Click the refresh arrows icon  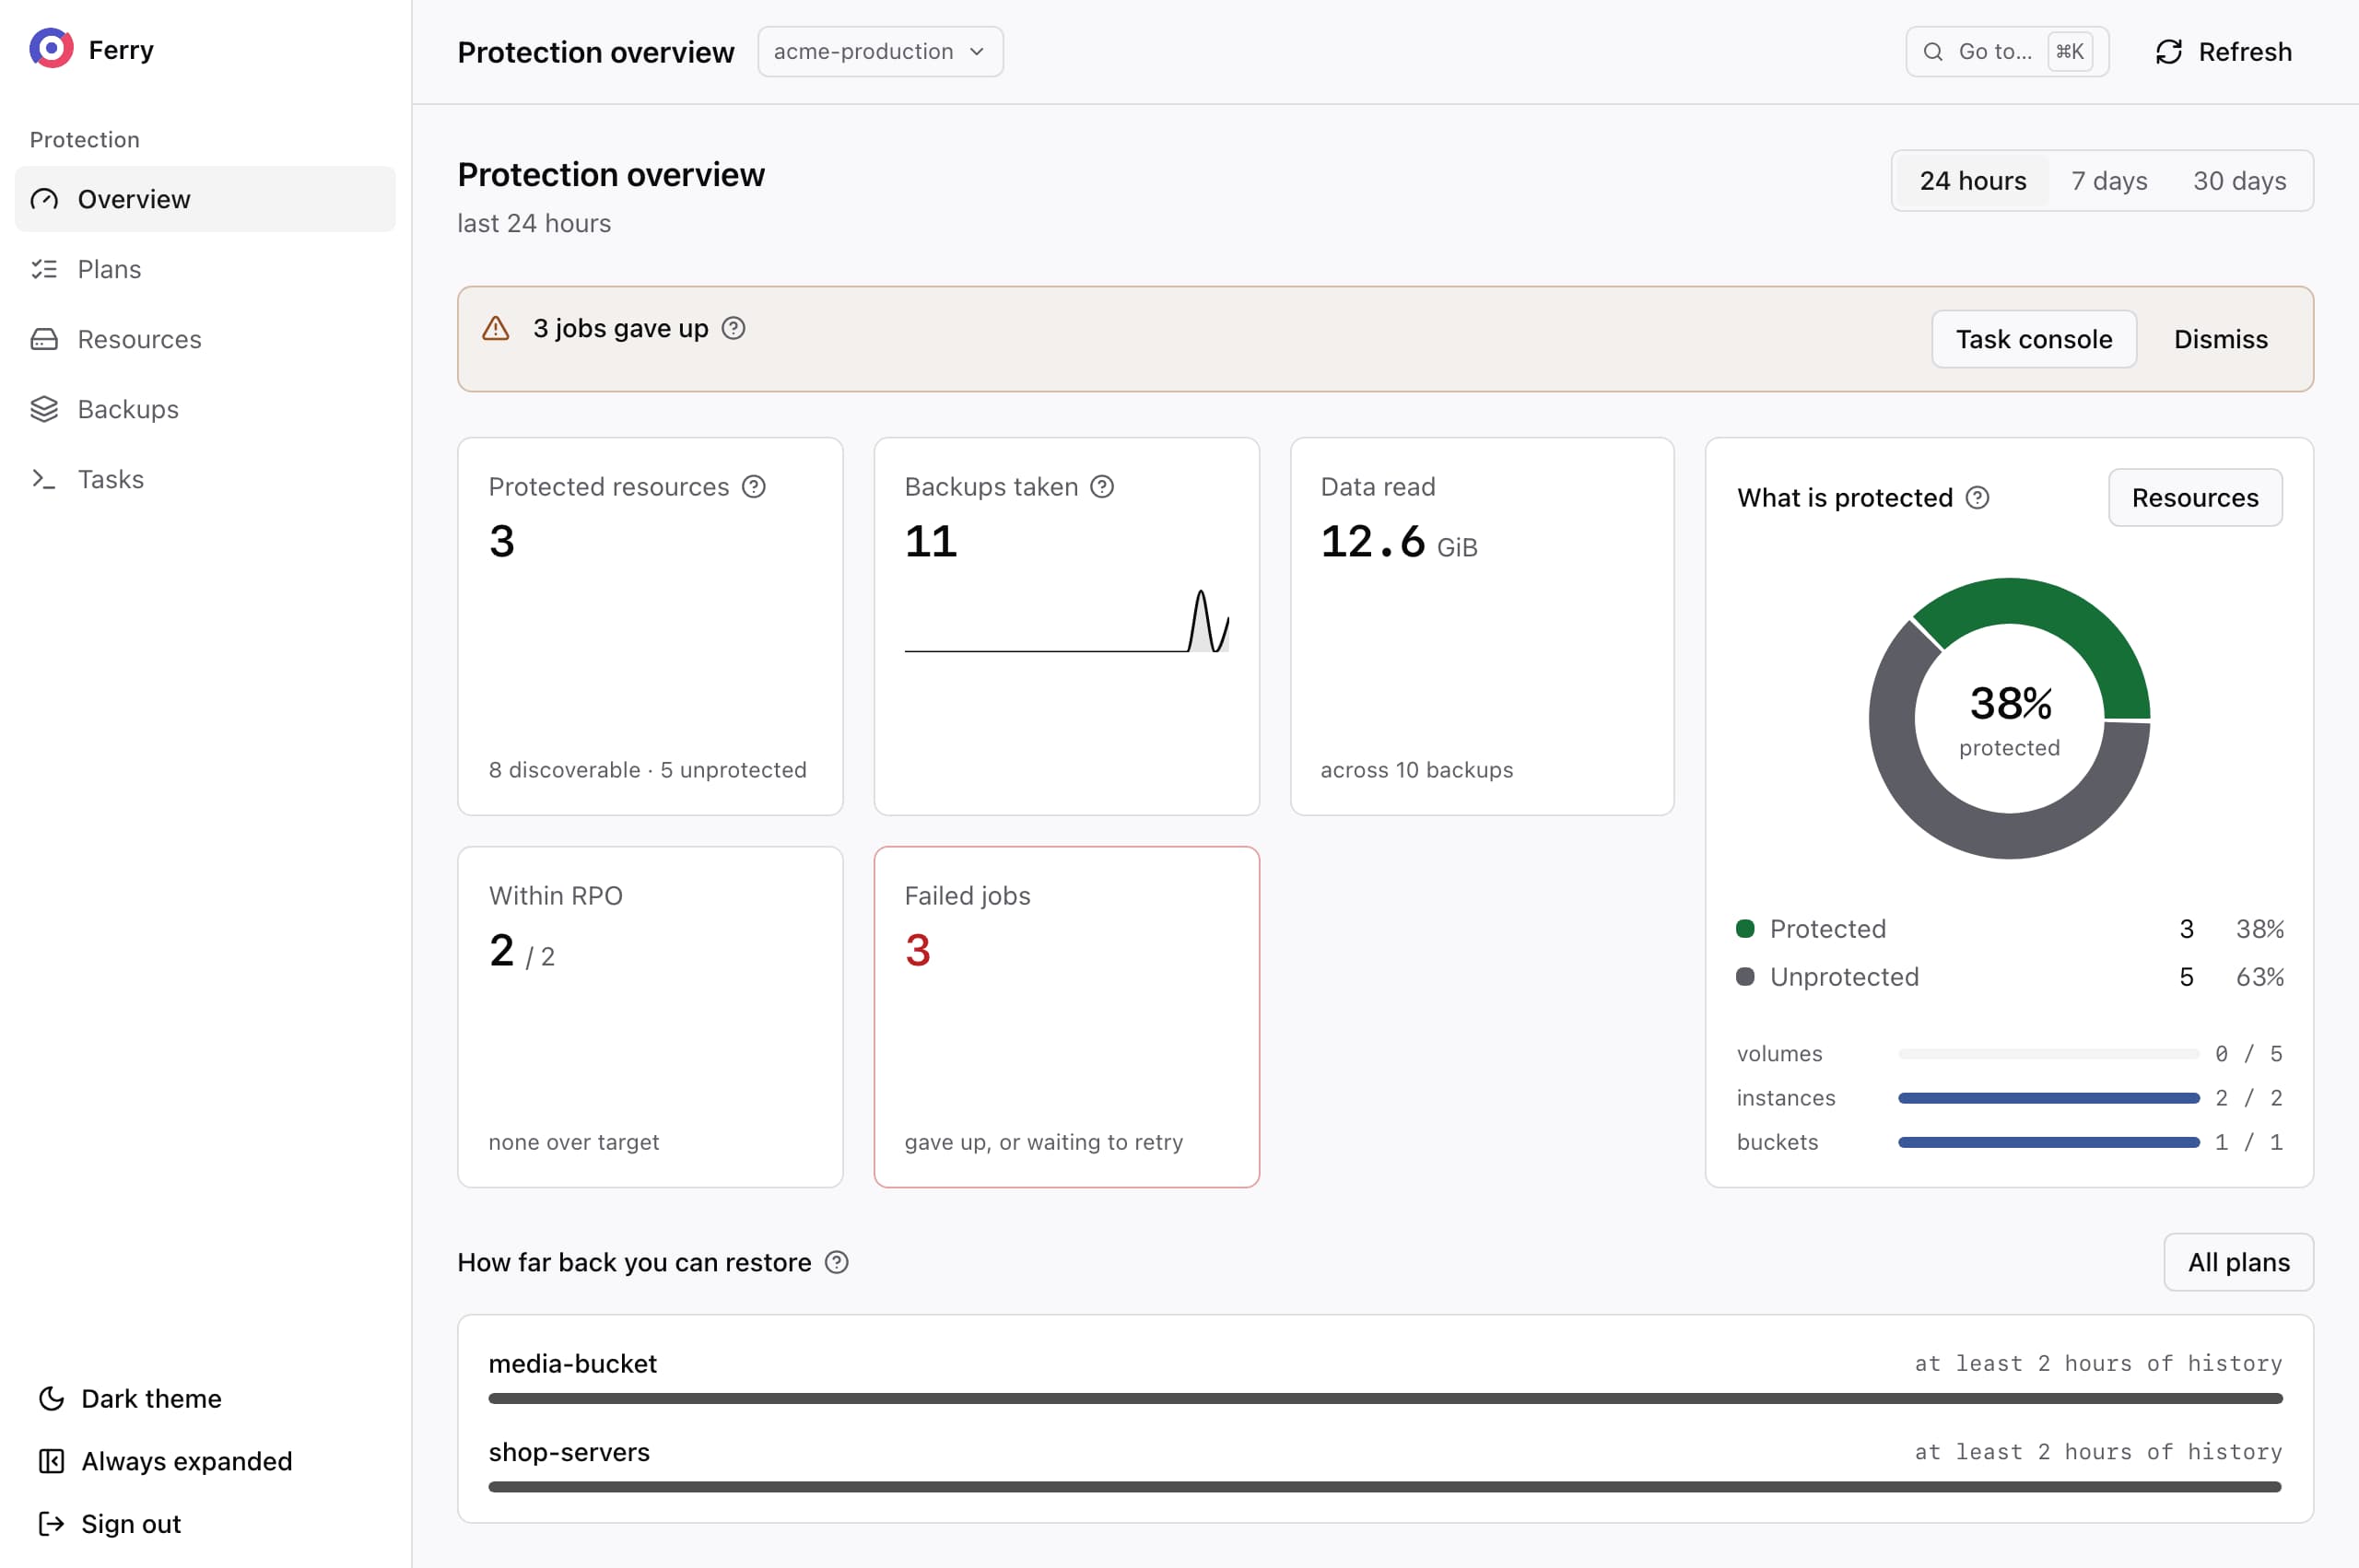2169,52
